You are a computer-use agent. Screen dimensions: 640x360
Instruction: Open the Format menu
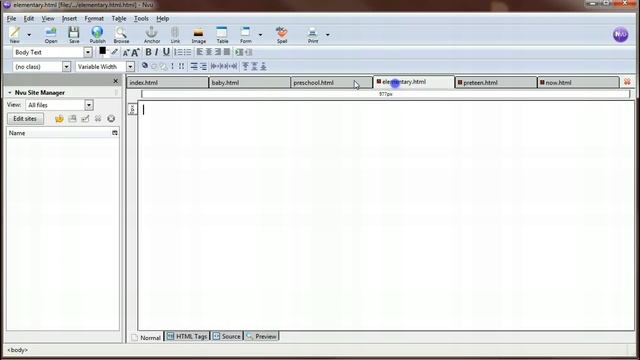tap(94, 18)
